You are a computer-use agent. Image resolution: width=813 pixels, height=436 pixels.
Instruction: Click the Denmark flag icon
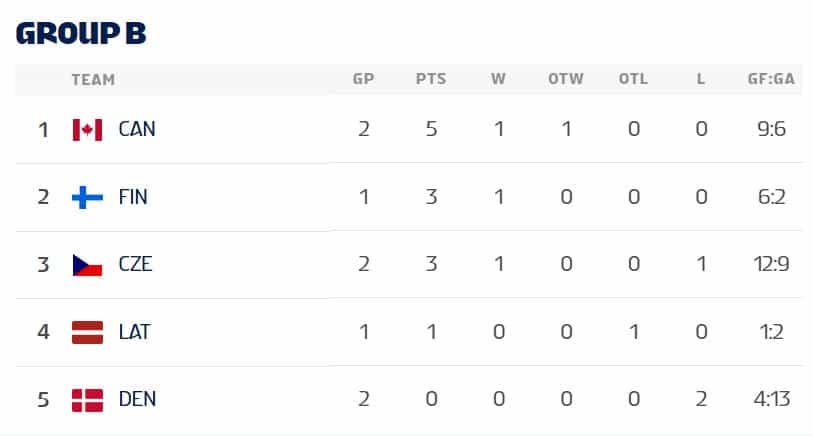click(88, 400)
